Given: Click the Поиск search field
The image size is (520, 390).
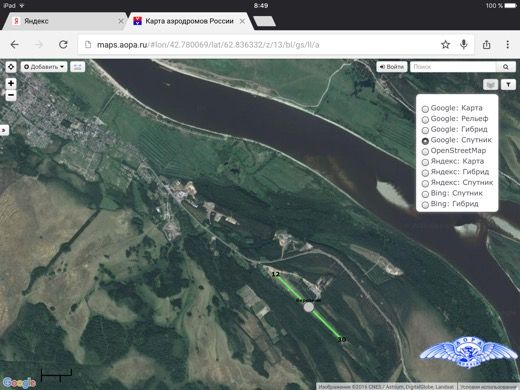Looking at the screenshot, I should pyautogui.click(x=453, y=67).
